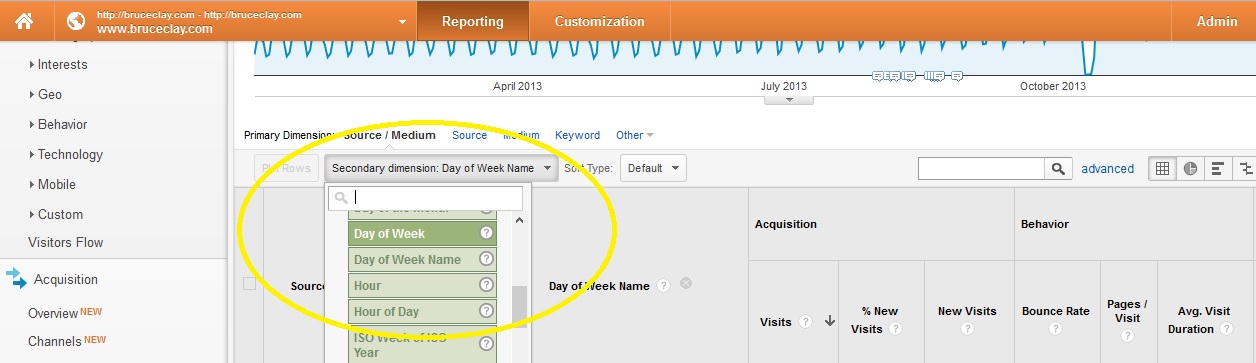Select Hour in dimension list
This screenshot has height=363, width=1256.
pyautogui.click(x=423, y=285)
